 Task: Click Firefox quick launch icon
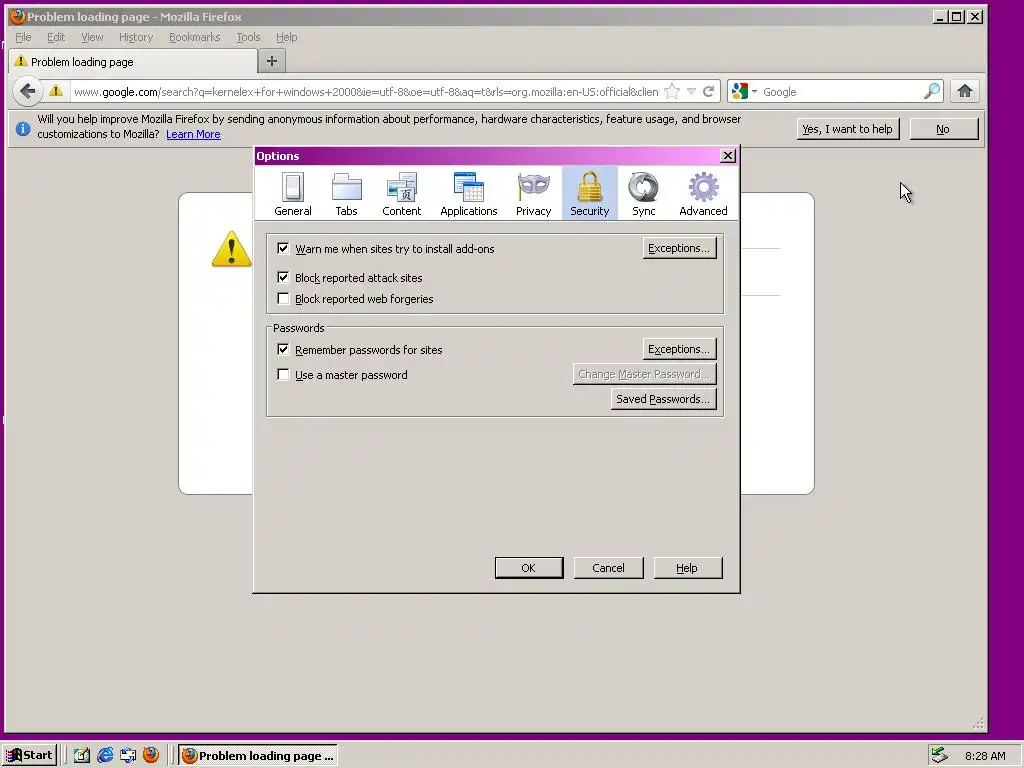point(151,755)
